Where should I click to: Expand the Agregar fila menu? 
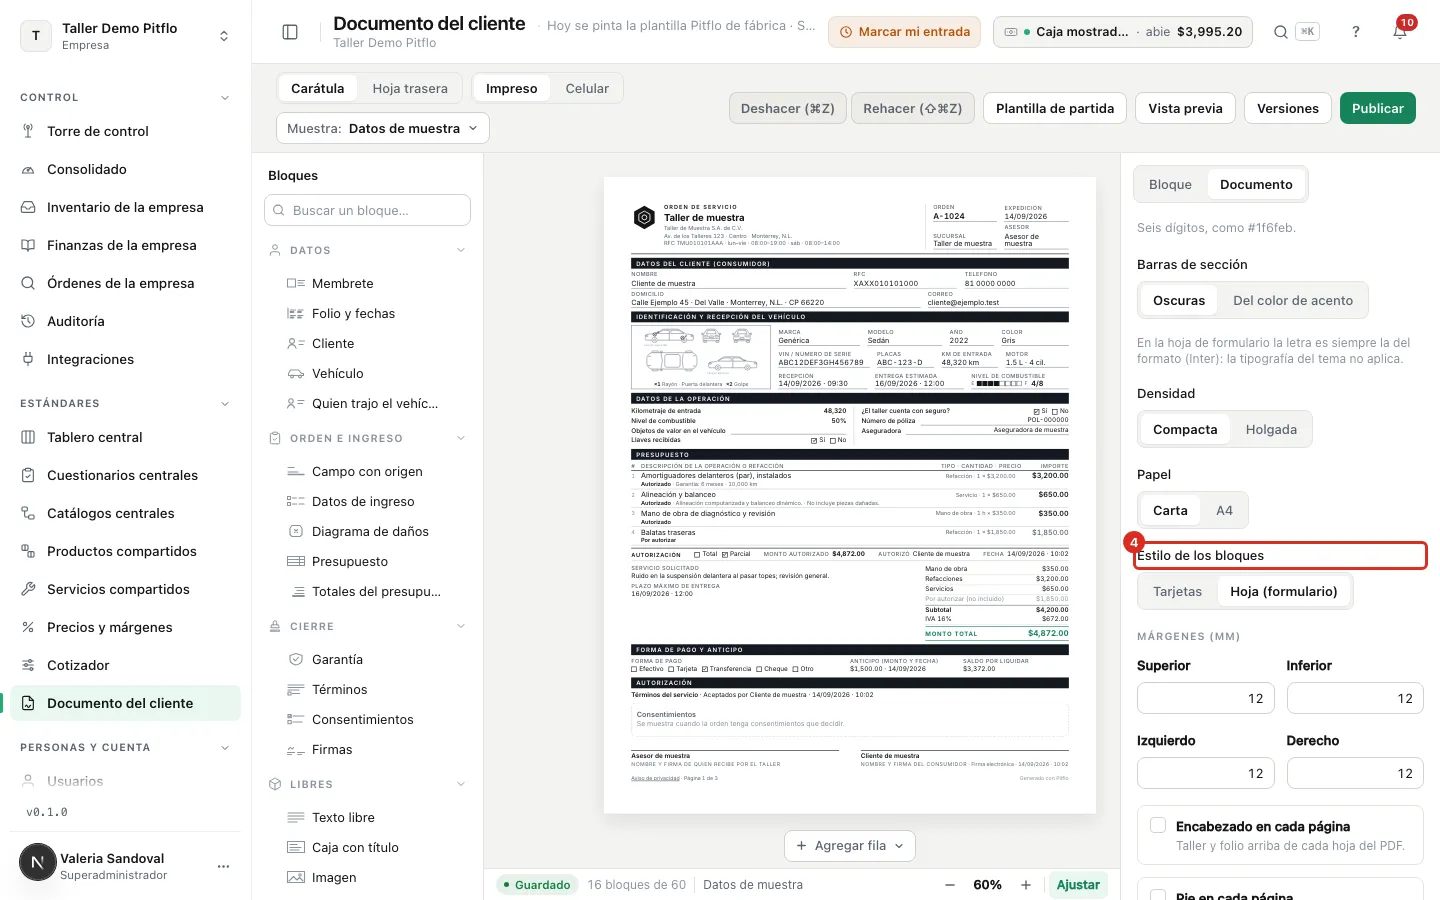(x=850, y=846)
